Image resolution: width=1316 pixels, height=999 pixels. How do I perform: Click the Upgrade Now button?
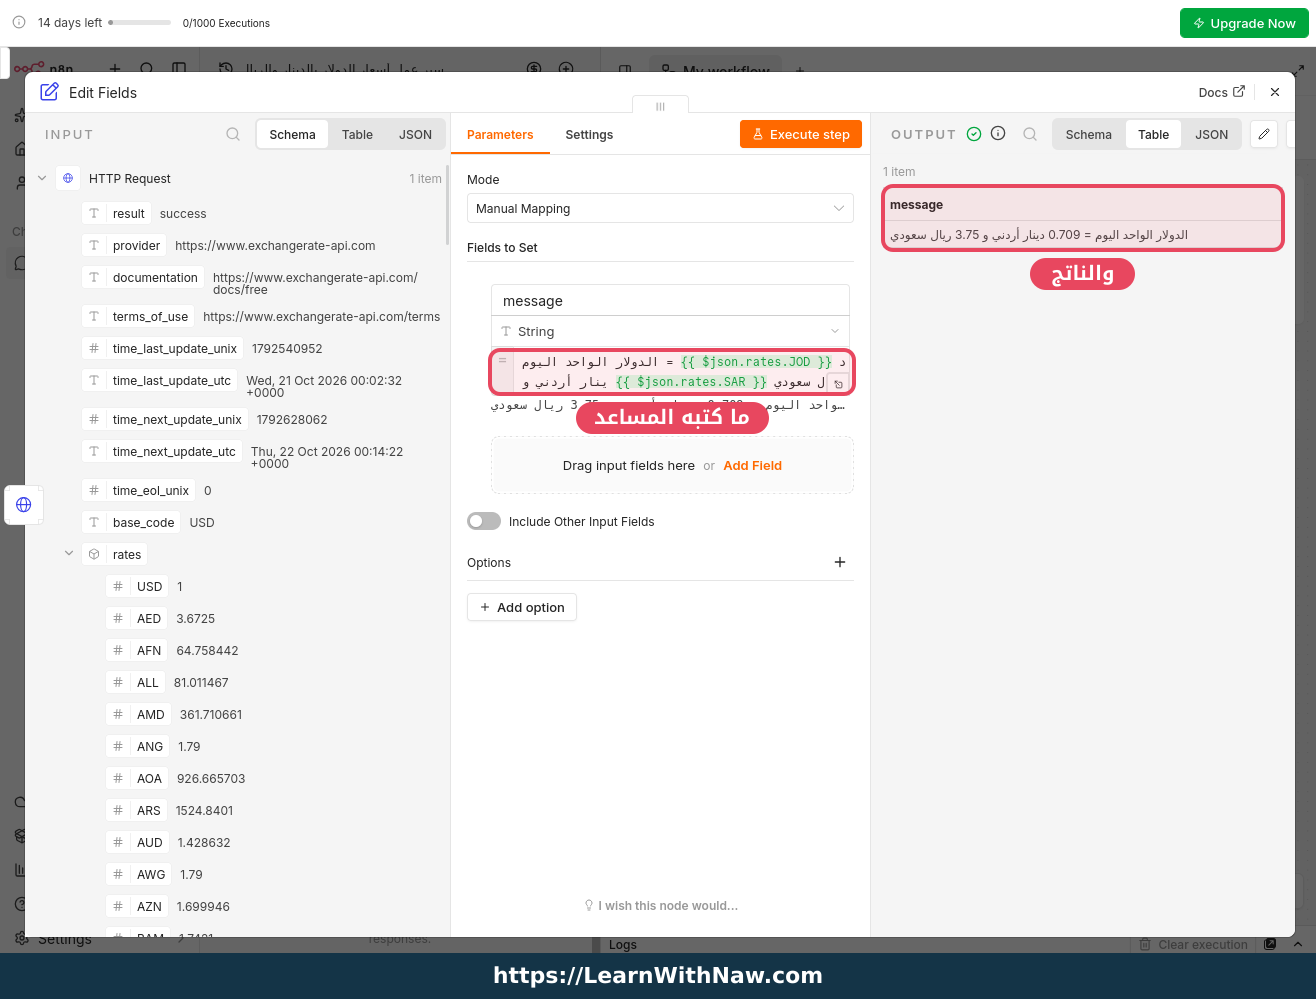1244,23
